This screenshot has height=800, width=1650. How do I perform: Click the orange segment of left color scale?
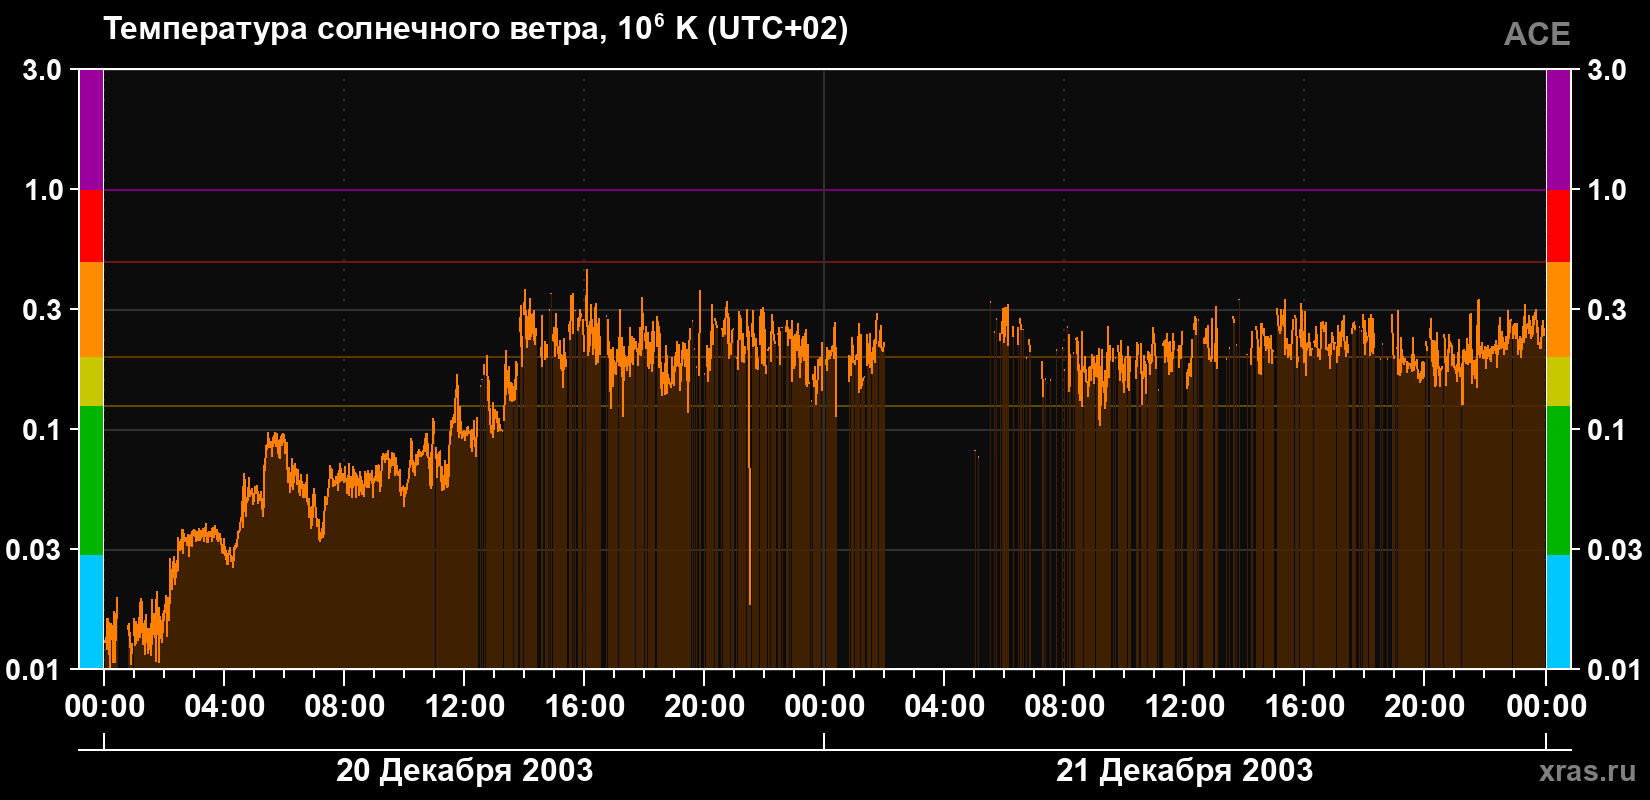coord(91,310)
